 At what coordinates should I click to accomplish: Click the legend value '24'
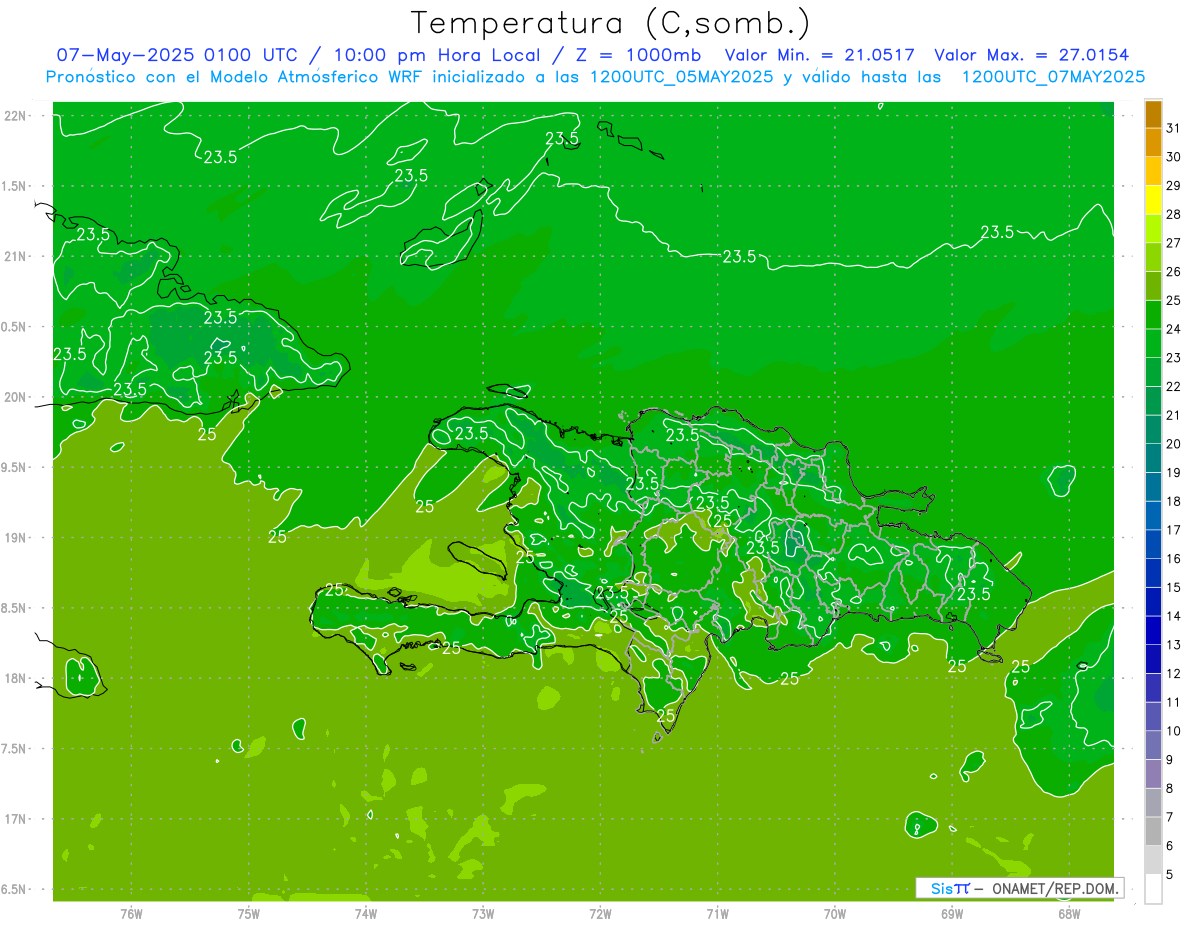[1173, 329]
